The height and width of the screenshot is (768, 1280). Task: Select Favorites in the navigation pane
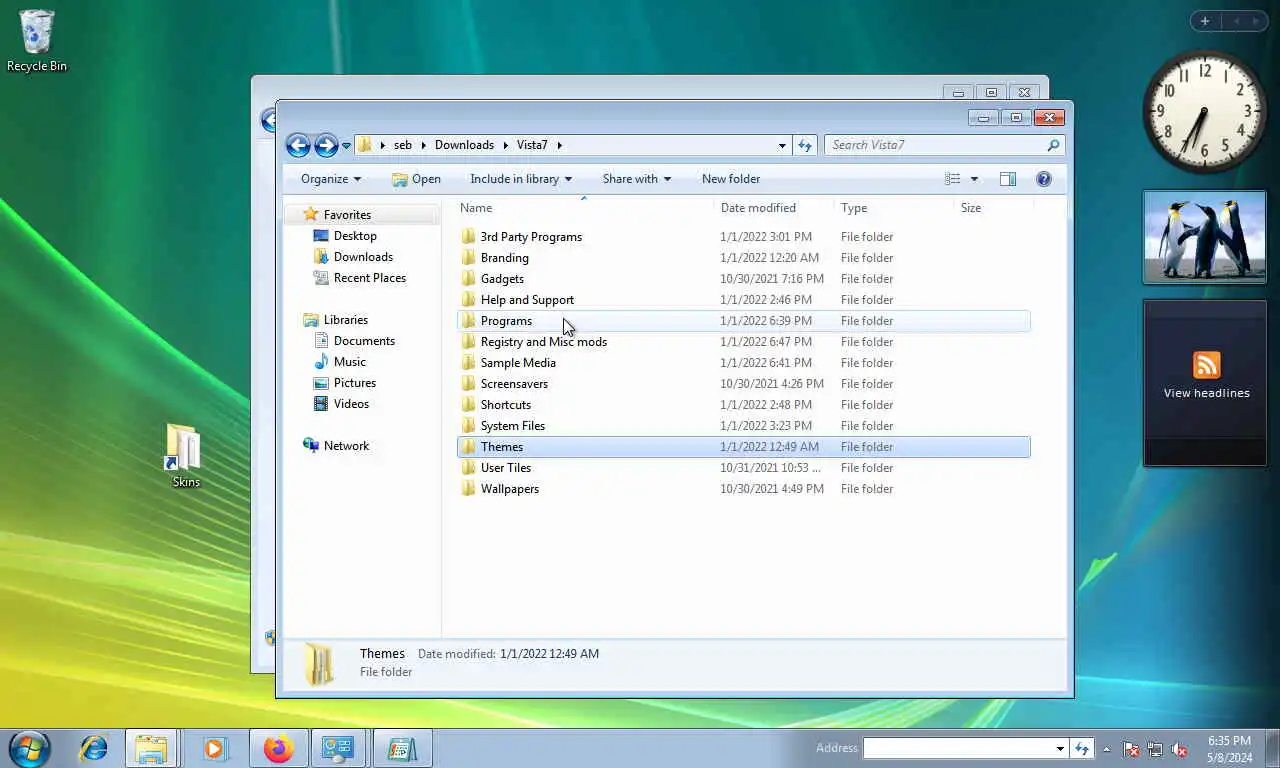tap(347, 215)
